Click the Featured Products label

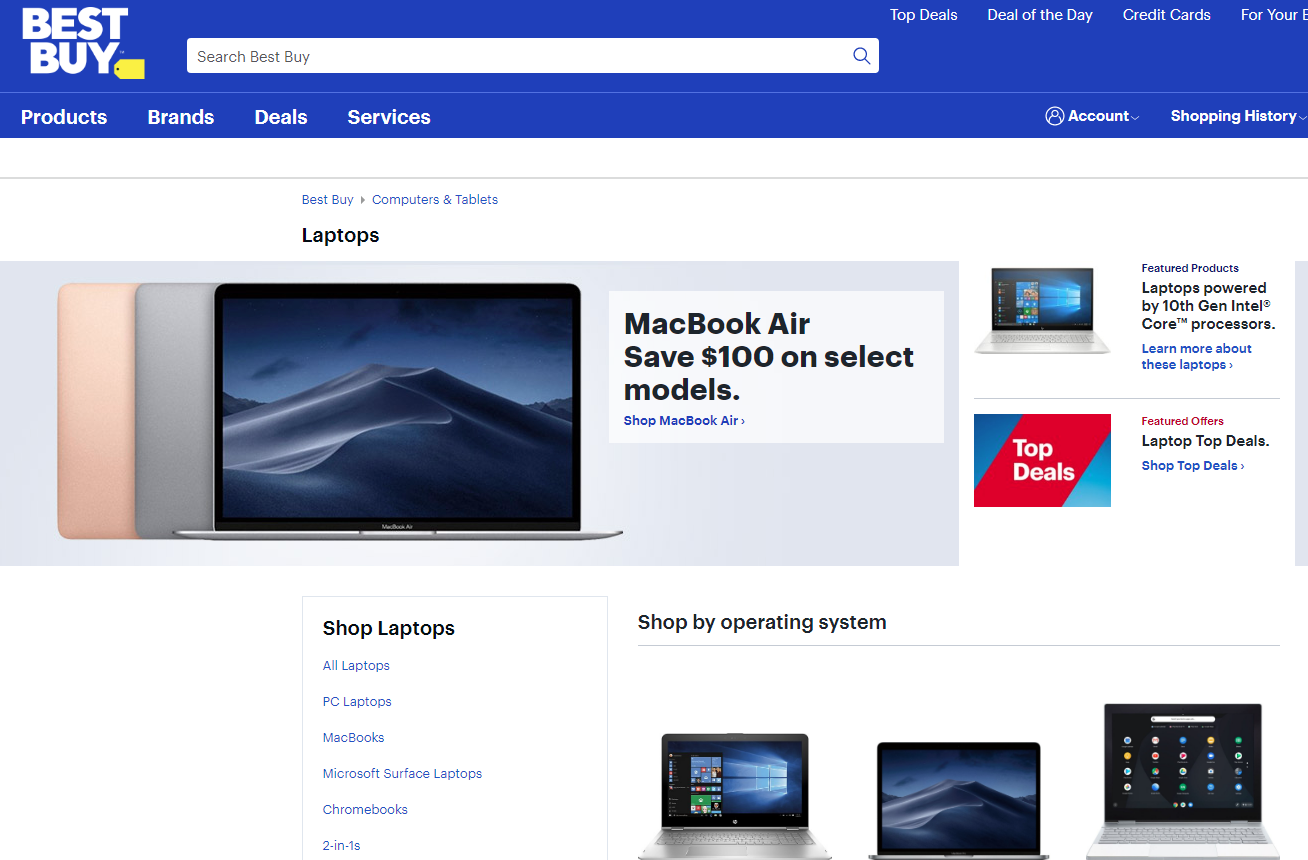(x=1190, y=268)
